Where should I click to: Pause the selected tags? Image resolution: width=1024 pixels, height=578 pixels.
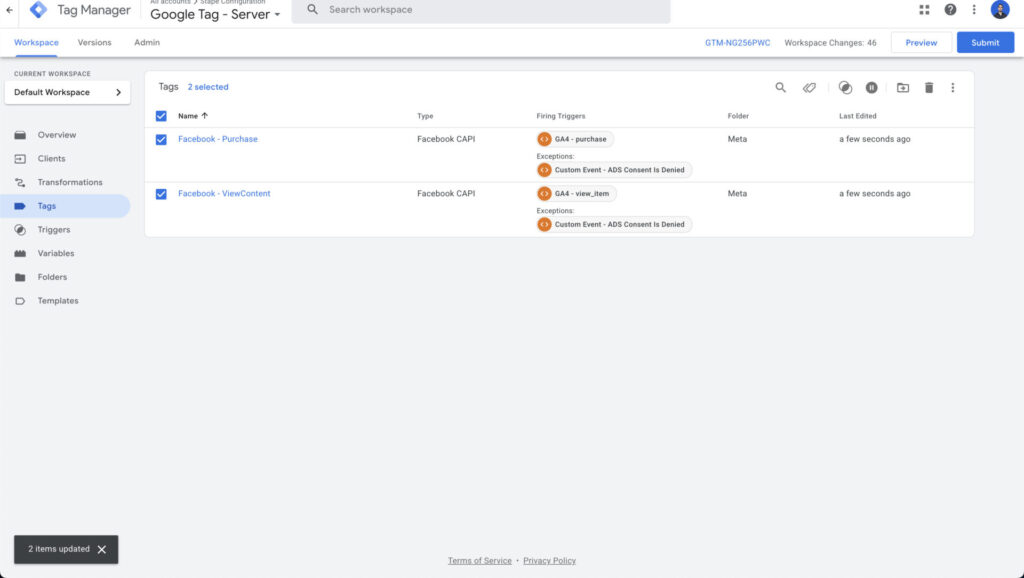[x=872, y=88]
